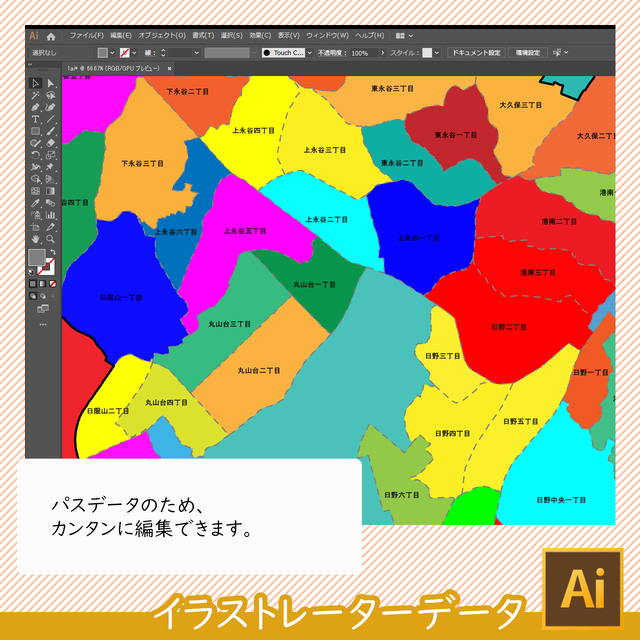Select the Paintbrush tool
The width and height of the screenshot is (640, 640).
pos(51,131)
